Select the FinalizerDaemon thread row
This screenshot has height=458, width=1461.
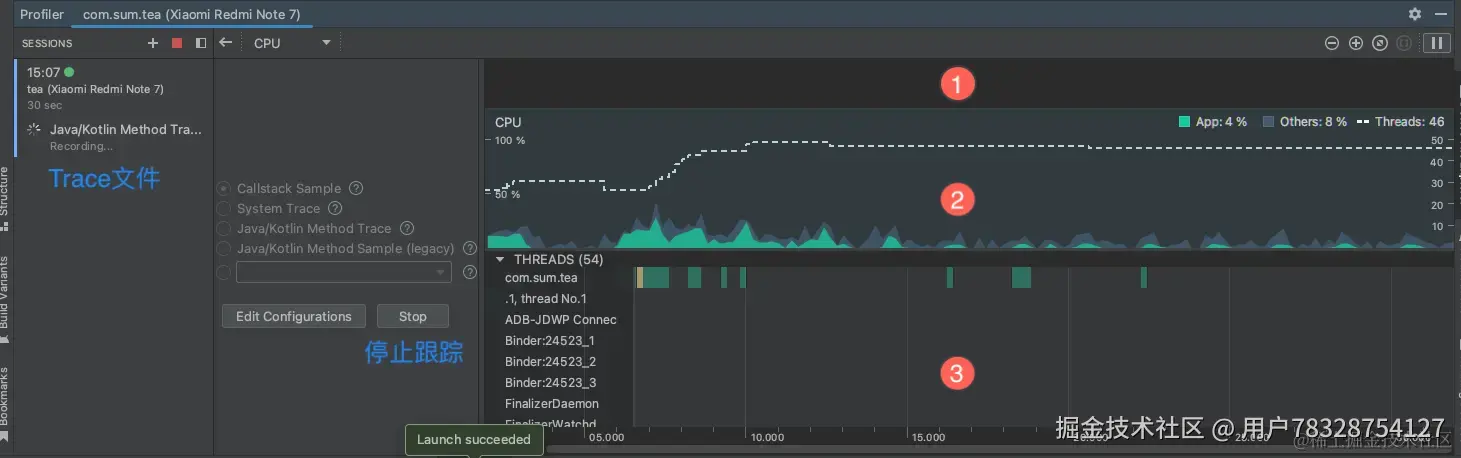coord(552,404)
